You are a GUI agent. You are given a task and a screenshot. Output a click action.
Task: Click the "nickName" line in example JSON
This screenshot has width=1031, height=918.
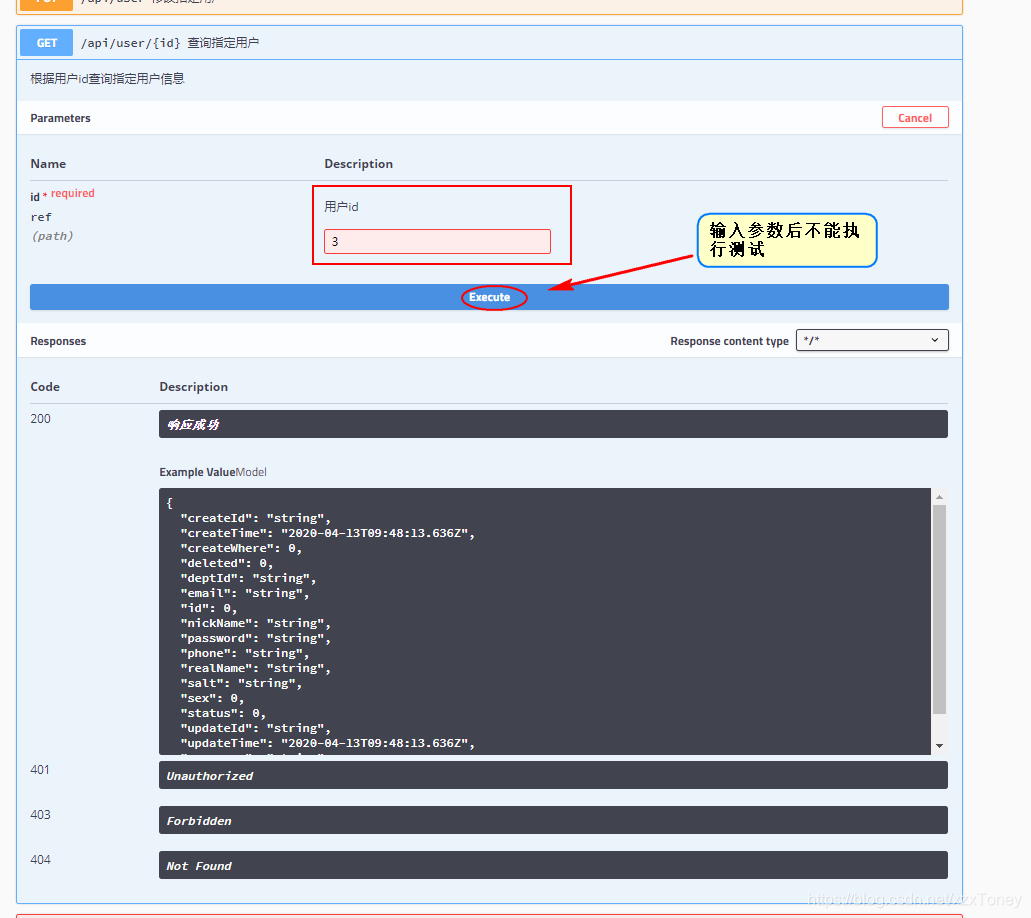(255, 623)
